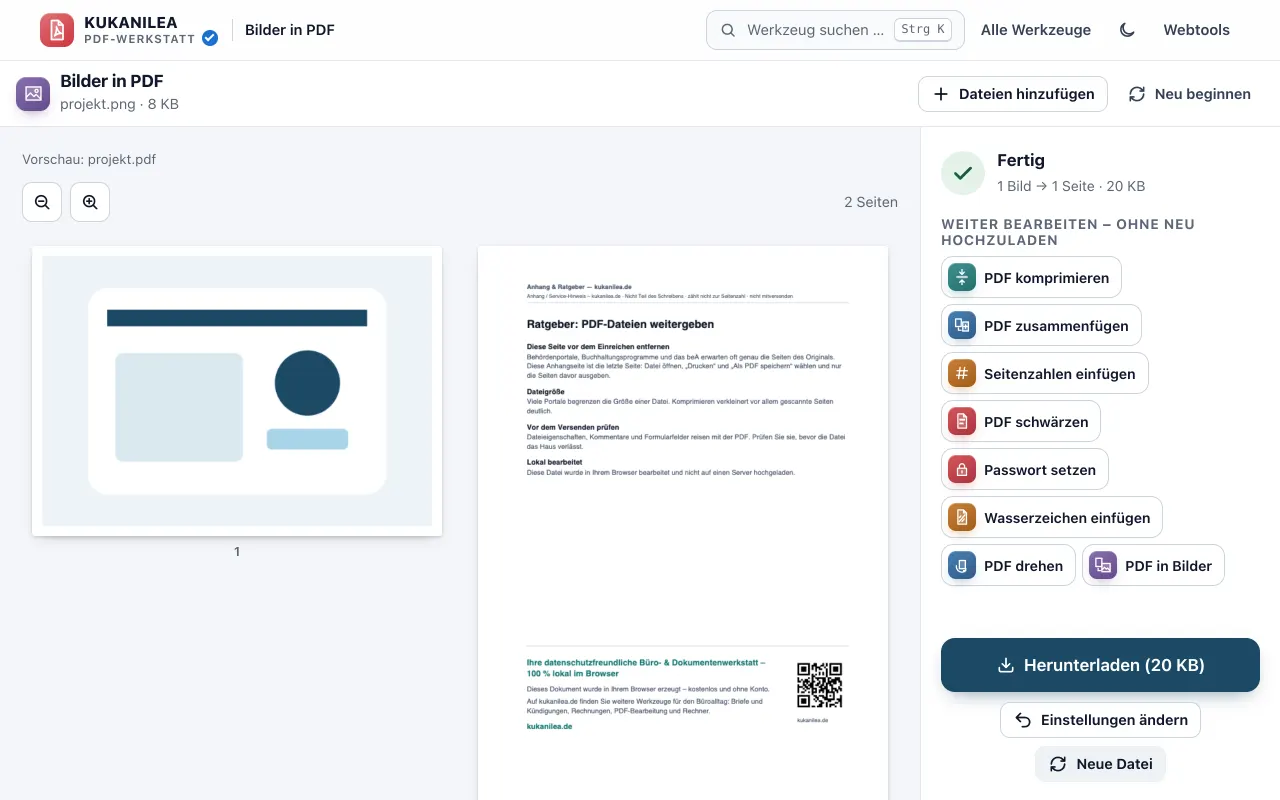Select the Ratgeber page 2 preview thumbnail
This screenshot has width=1280, height=800.
click(683, 523)
